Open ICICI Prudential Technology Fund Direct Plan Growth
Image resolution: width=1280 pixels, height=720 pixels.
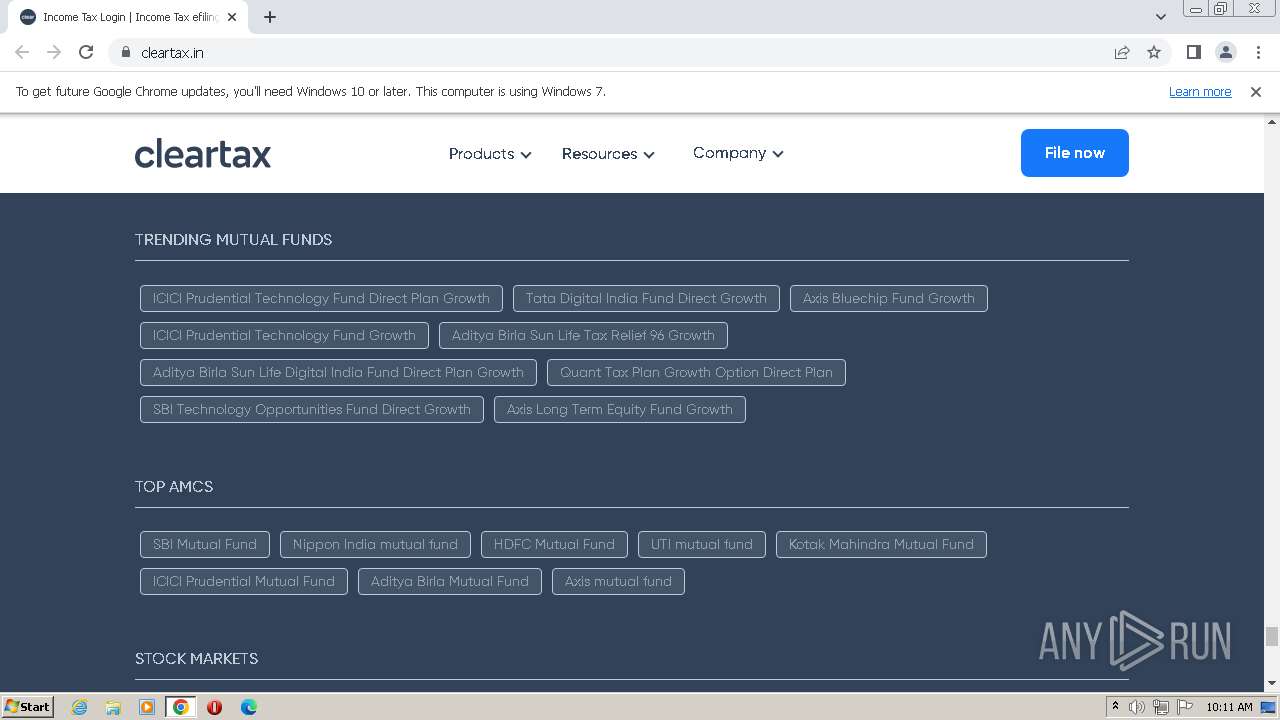point(321,298)
